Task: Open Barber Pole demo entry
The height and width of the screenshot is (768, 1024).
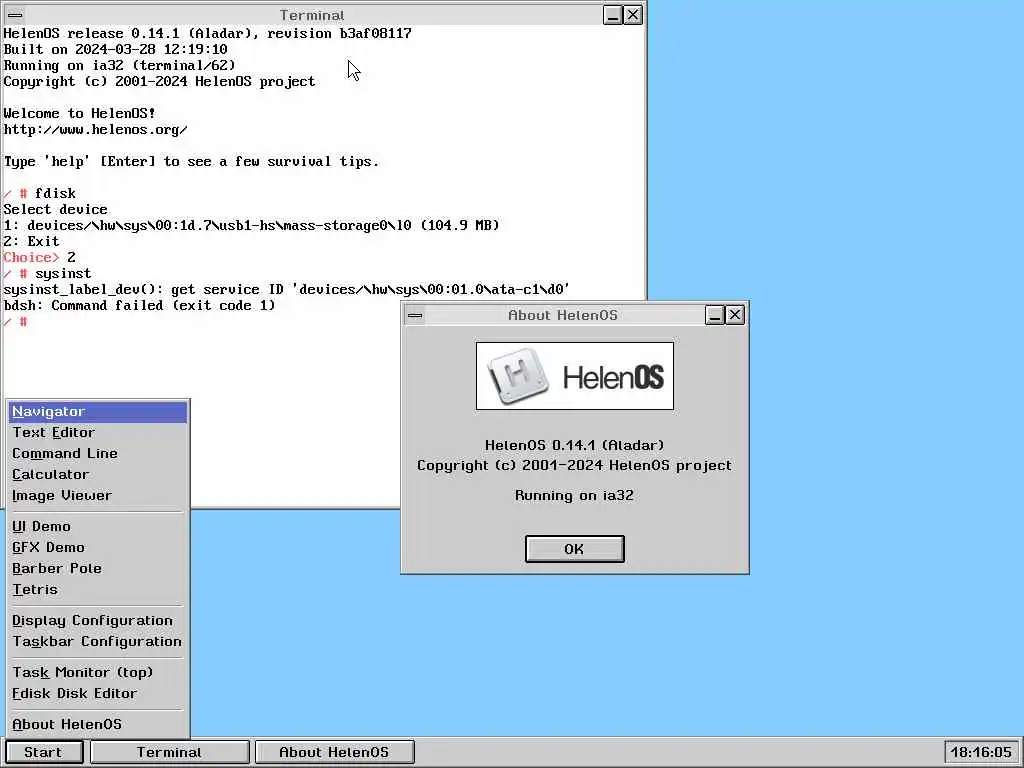Action: (x=98, y=568)
